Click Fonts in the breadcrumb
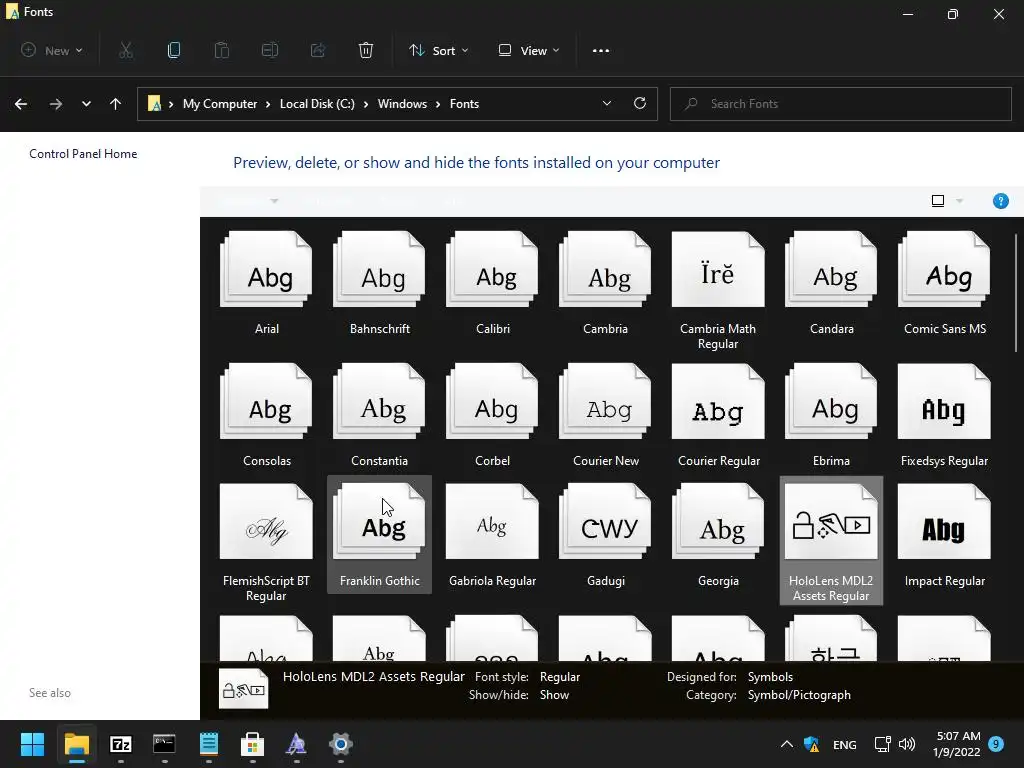 (x=464, y=104)
